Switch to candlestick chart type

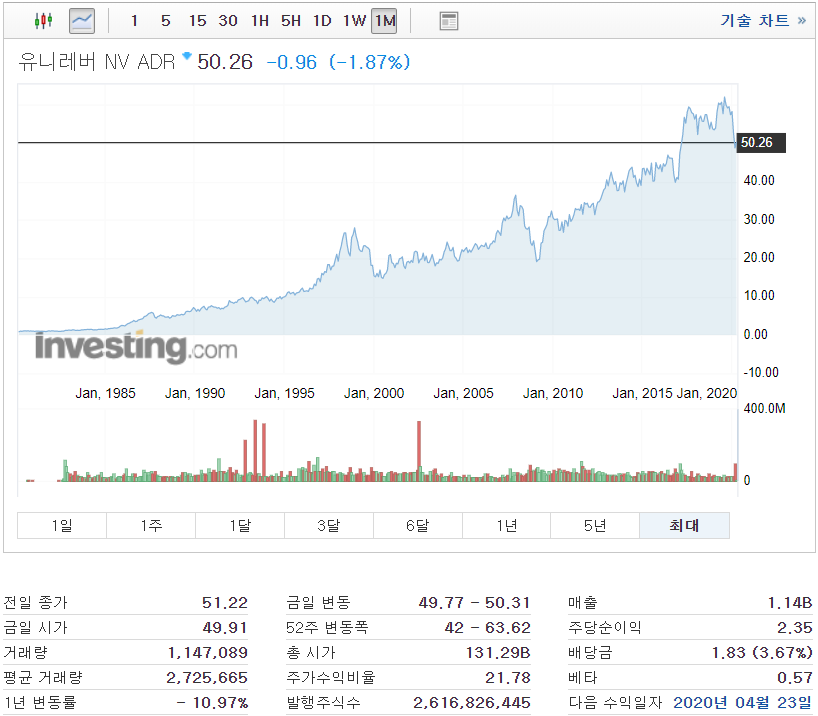43,21
